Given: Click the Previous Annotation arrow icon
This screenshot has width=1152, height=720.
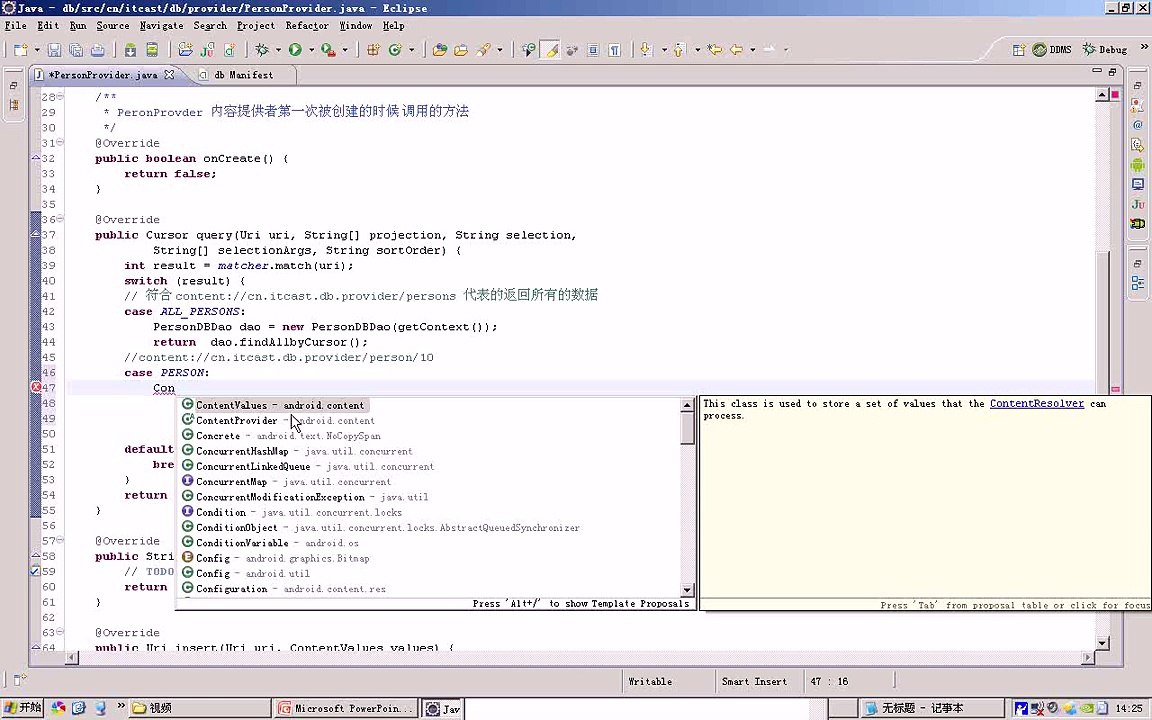Looking at the screenshot, I should [x=679, y=50].
